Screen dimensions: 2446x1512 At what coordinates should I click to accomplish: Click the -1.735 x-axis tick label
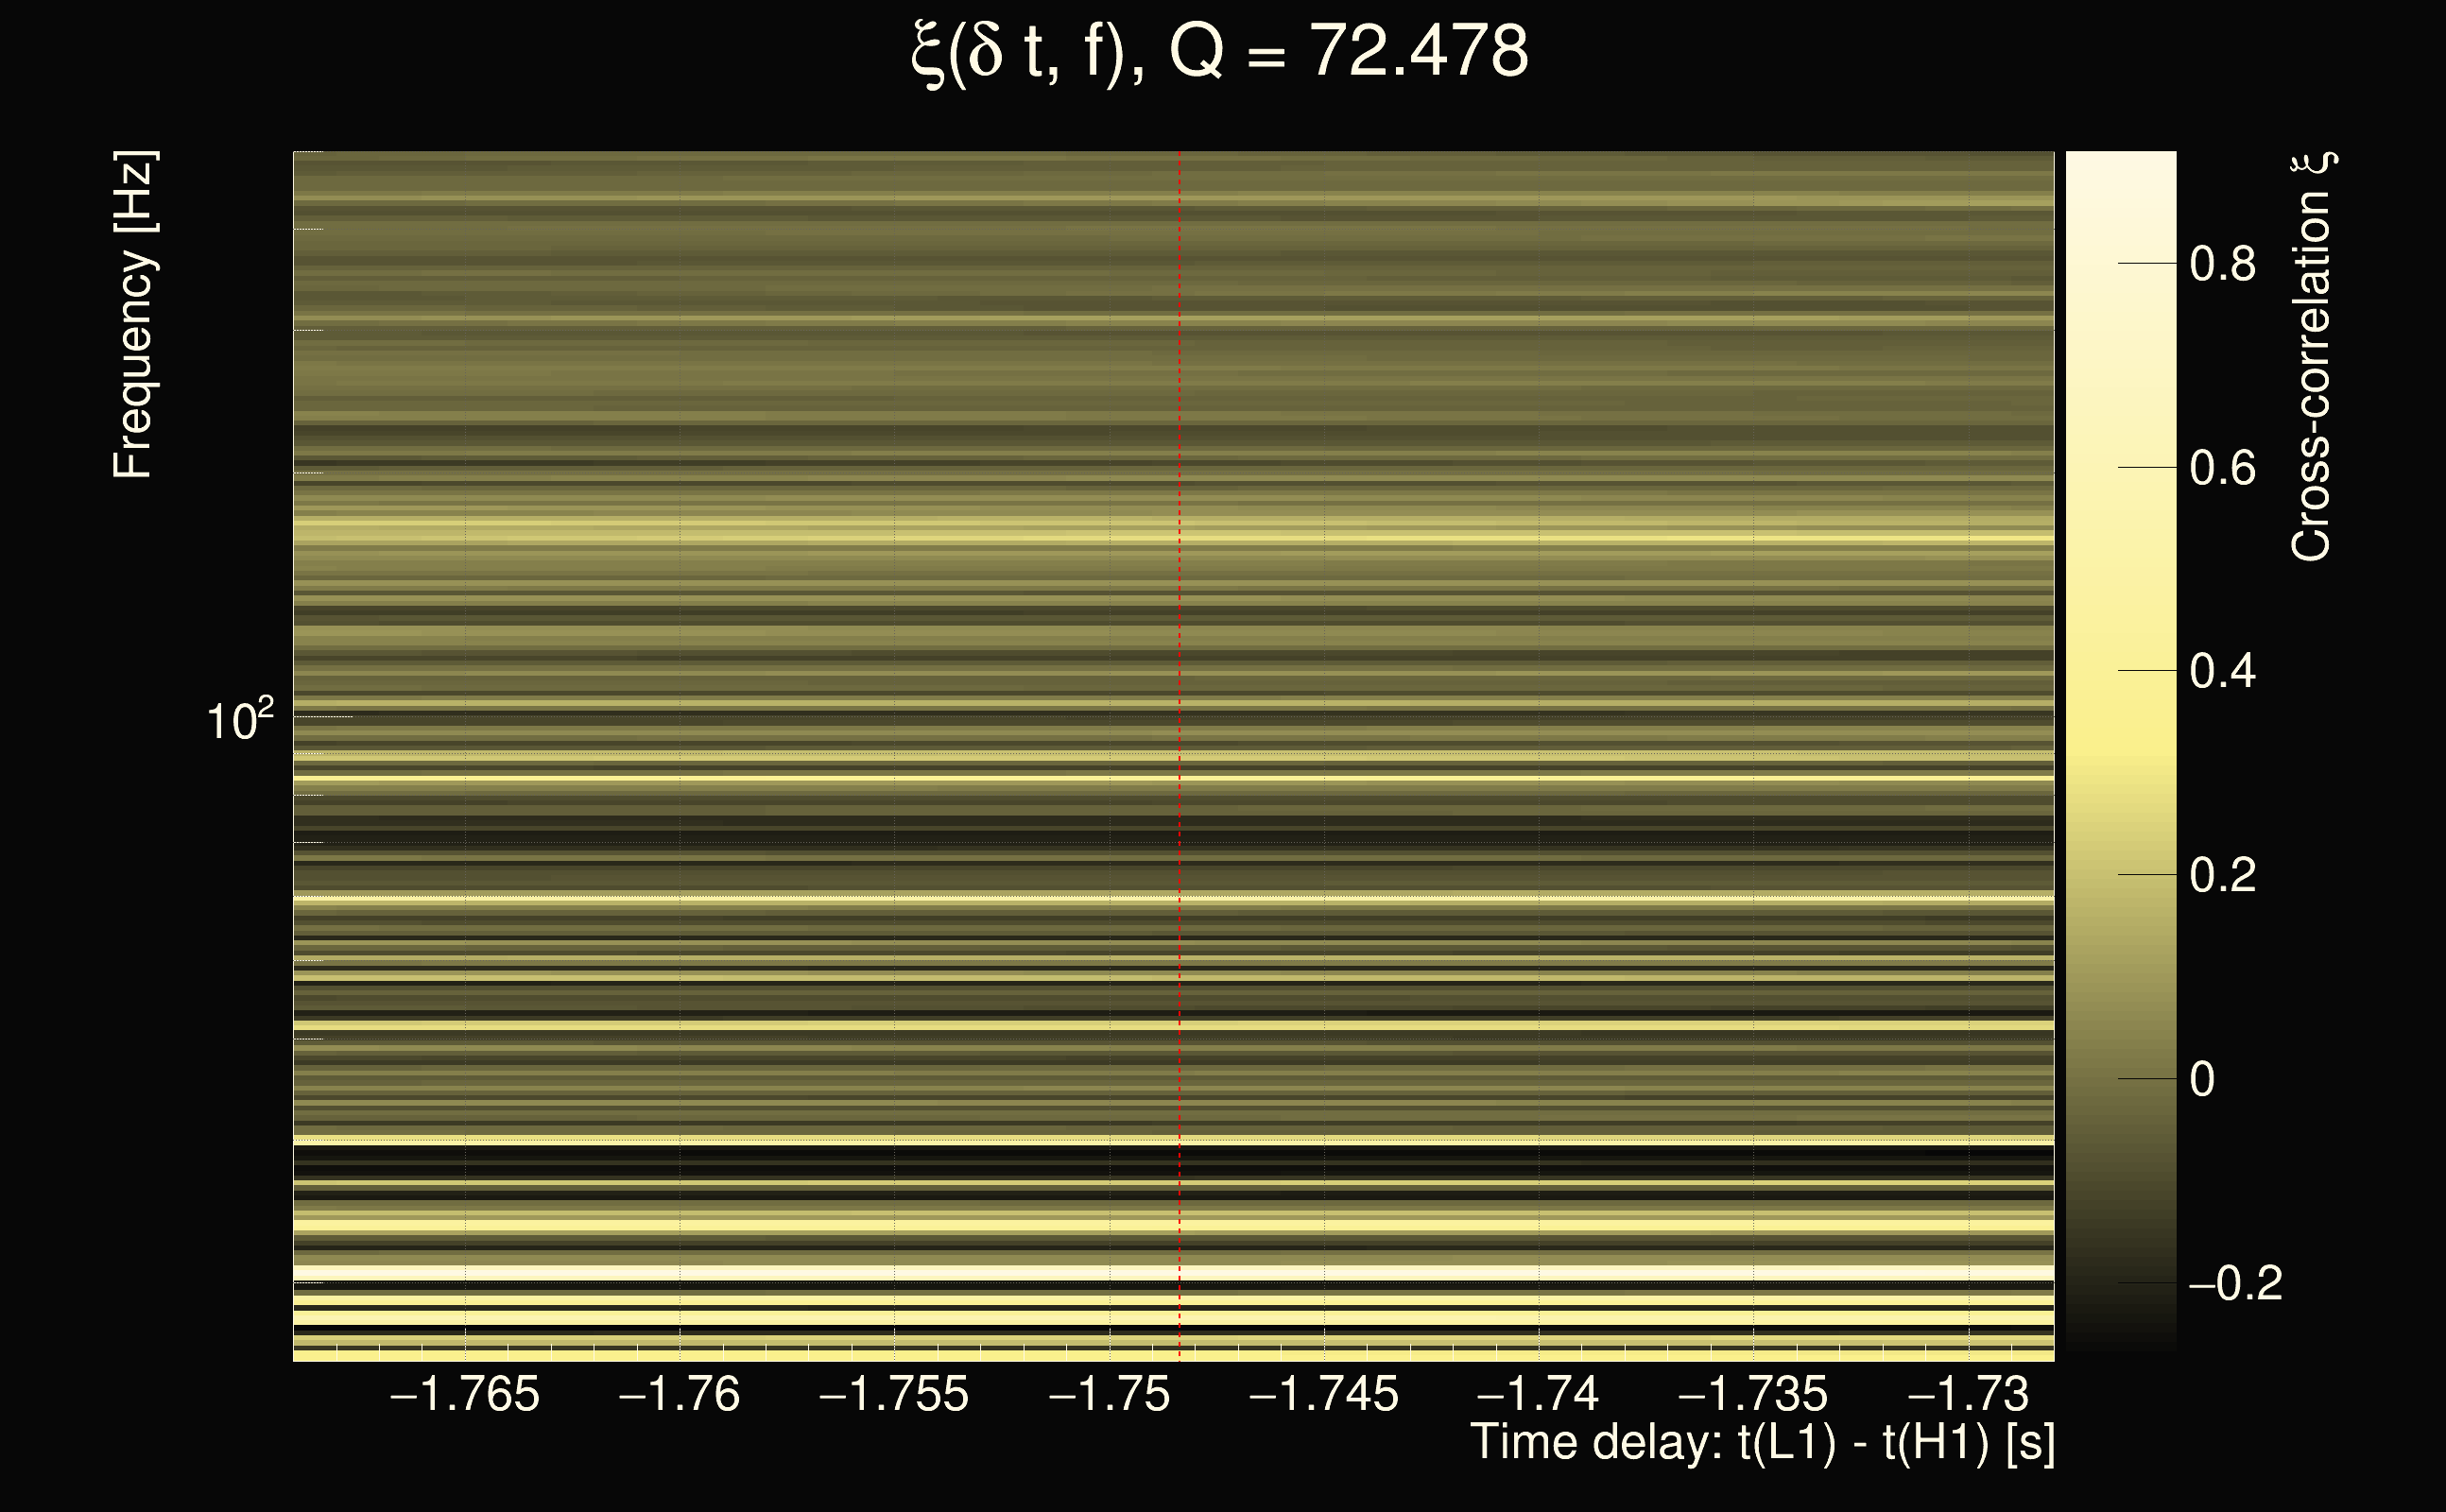[1753, 1394]
